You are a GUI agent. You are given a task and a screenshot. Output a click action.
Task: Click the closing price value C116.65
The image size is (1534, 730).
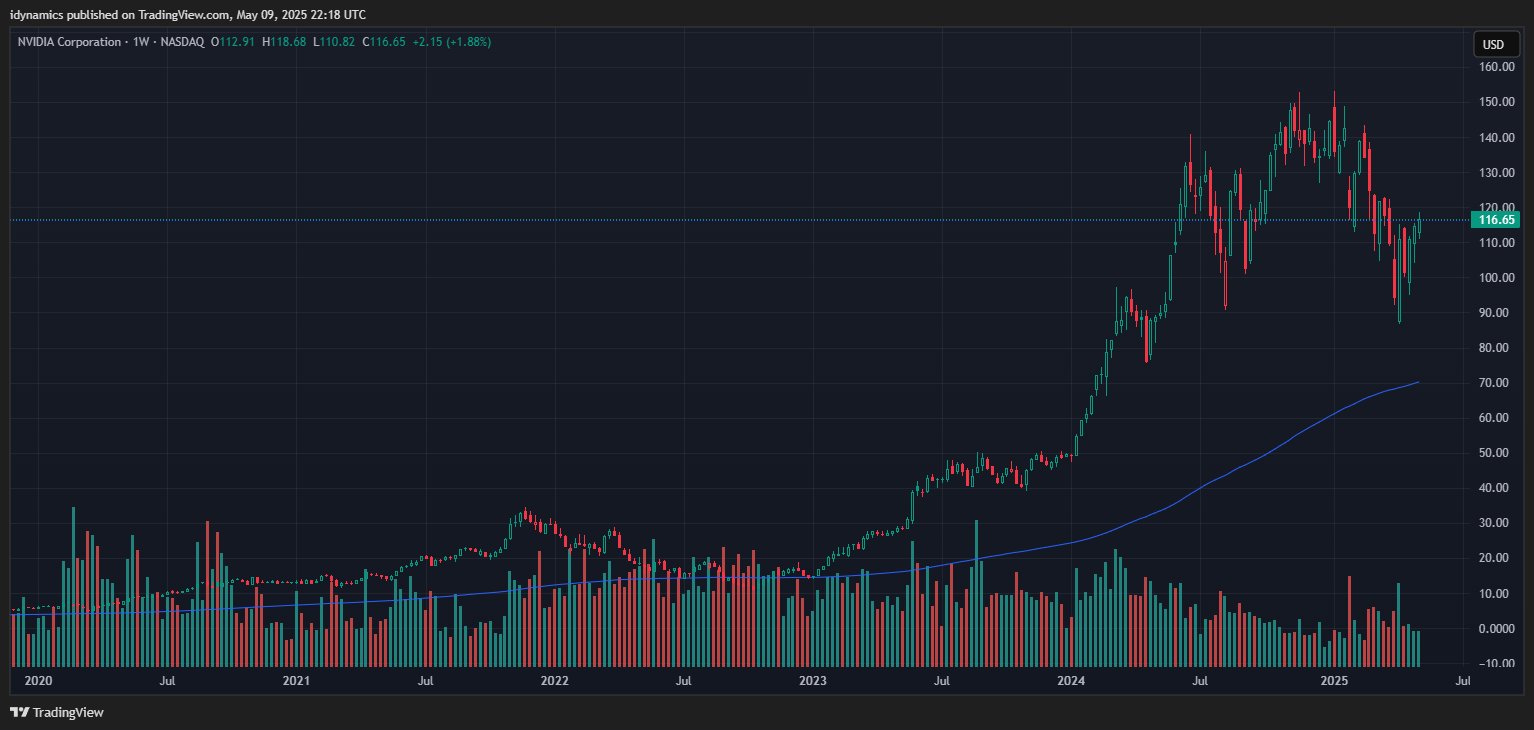coord(384,42)
